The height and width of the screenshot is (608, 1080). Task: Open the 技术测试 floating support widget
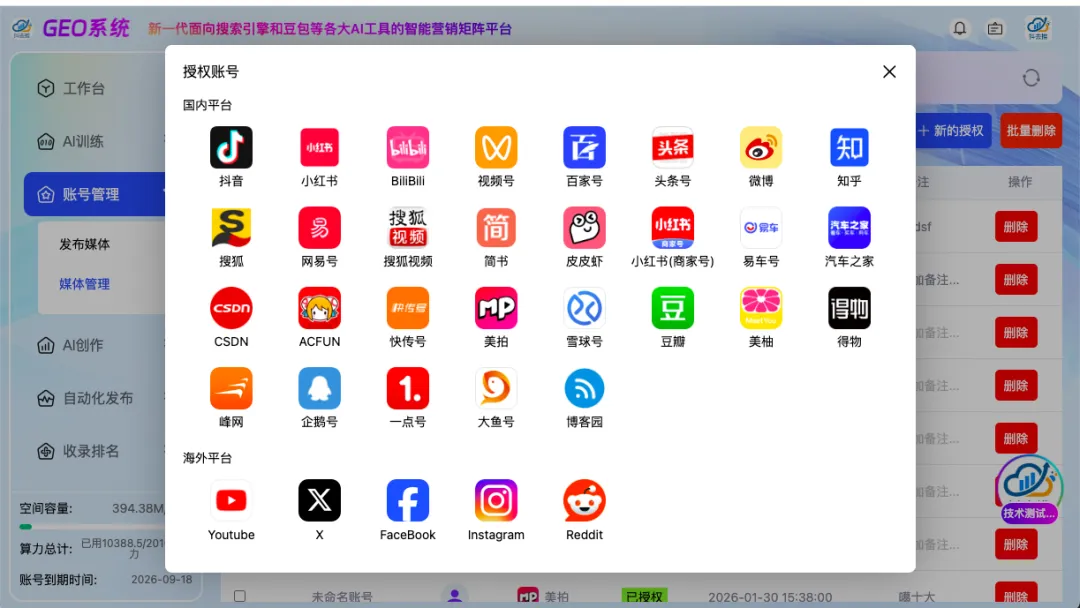[x=1029, y=489]
